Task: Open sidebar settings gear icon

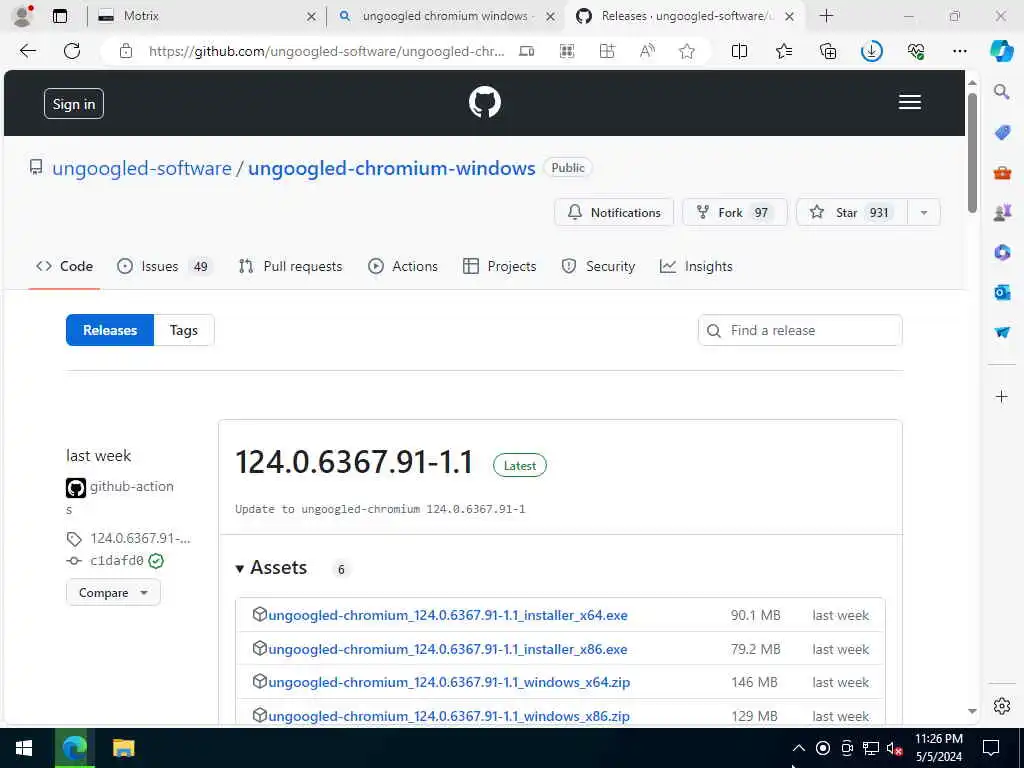Action: 1001,706
